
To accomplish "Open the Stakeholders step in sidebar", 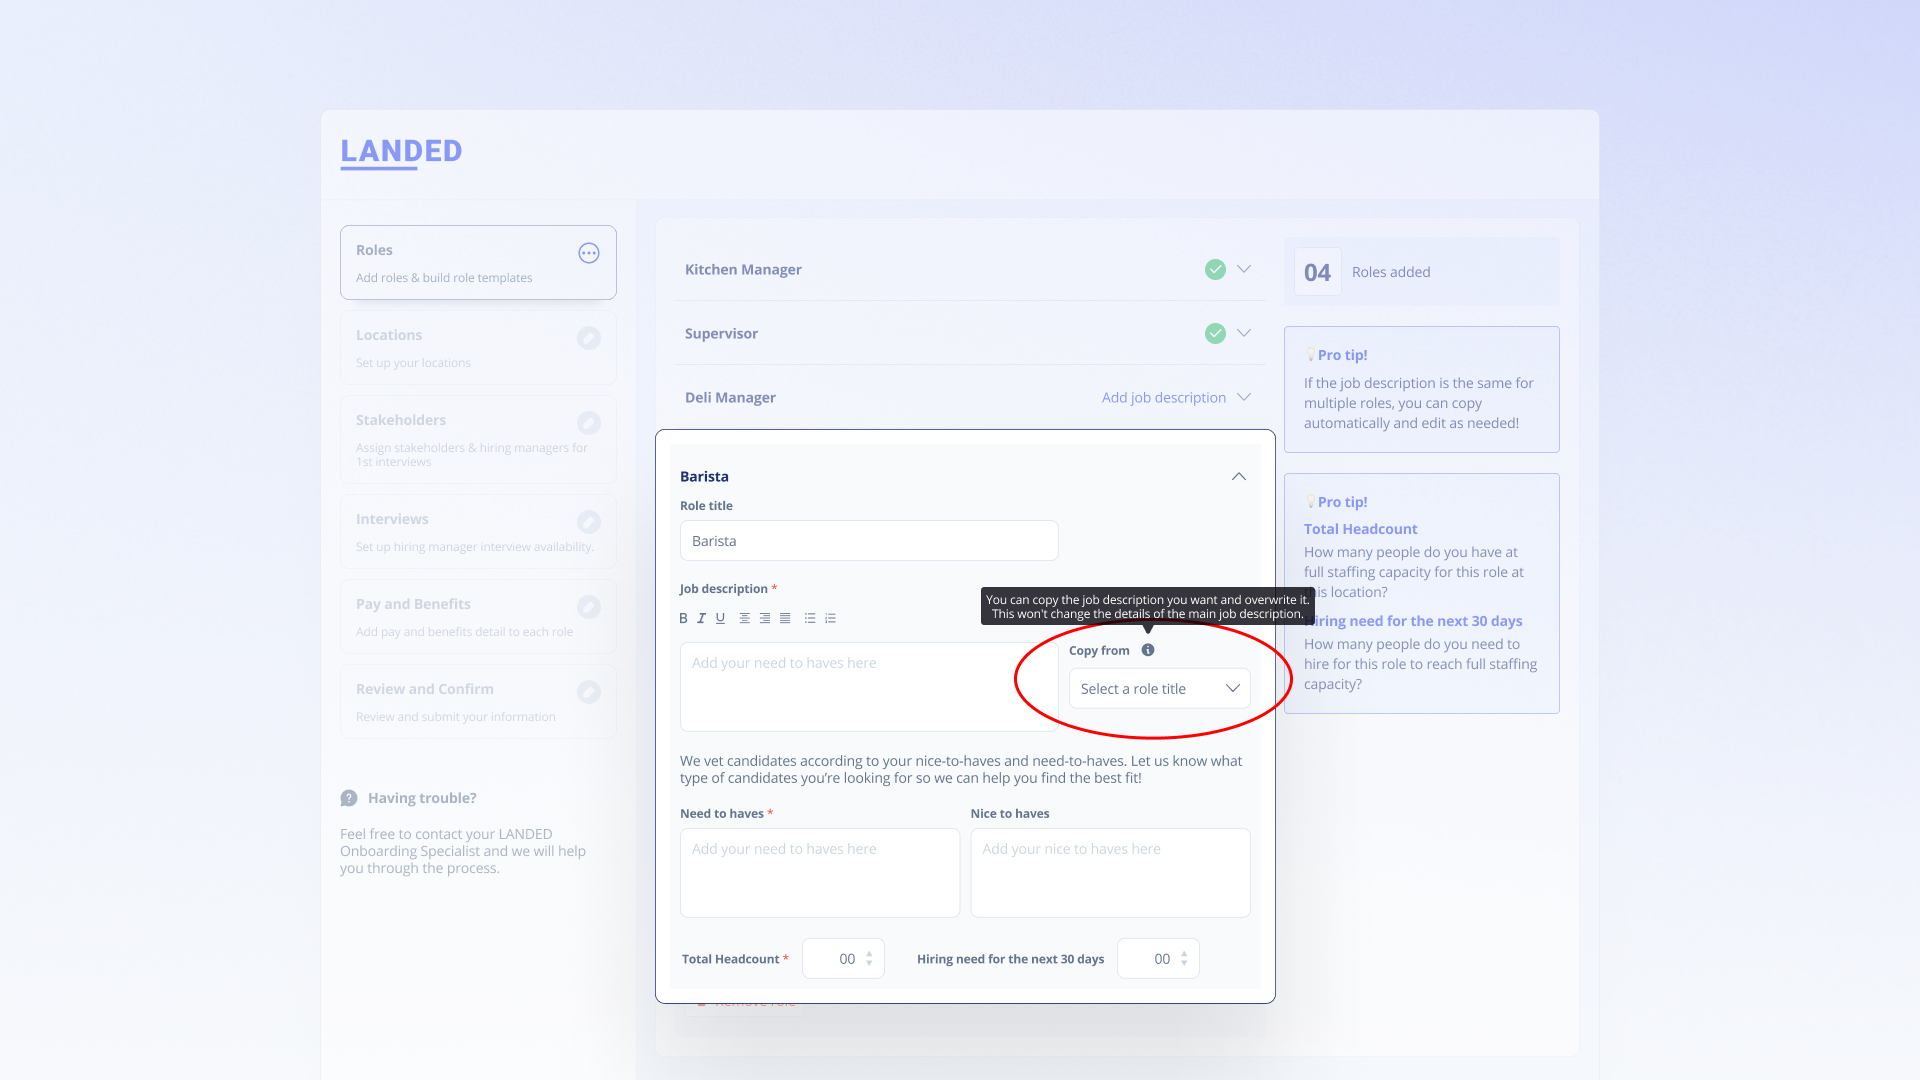I will (478, 439).
